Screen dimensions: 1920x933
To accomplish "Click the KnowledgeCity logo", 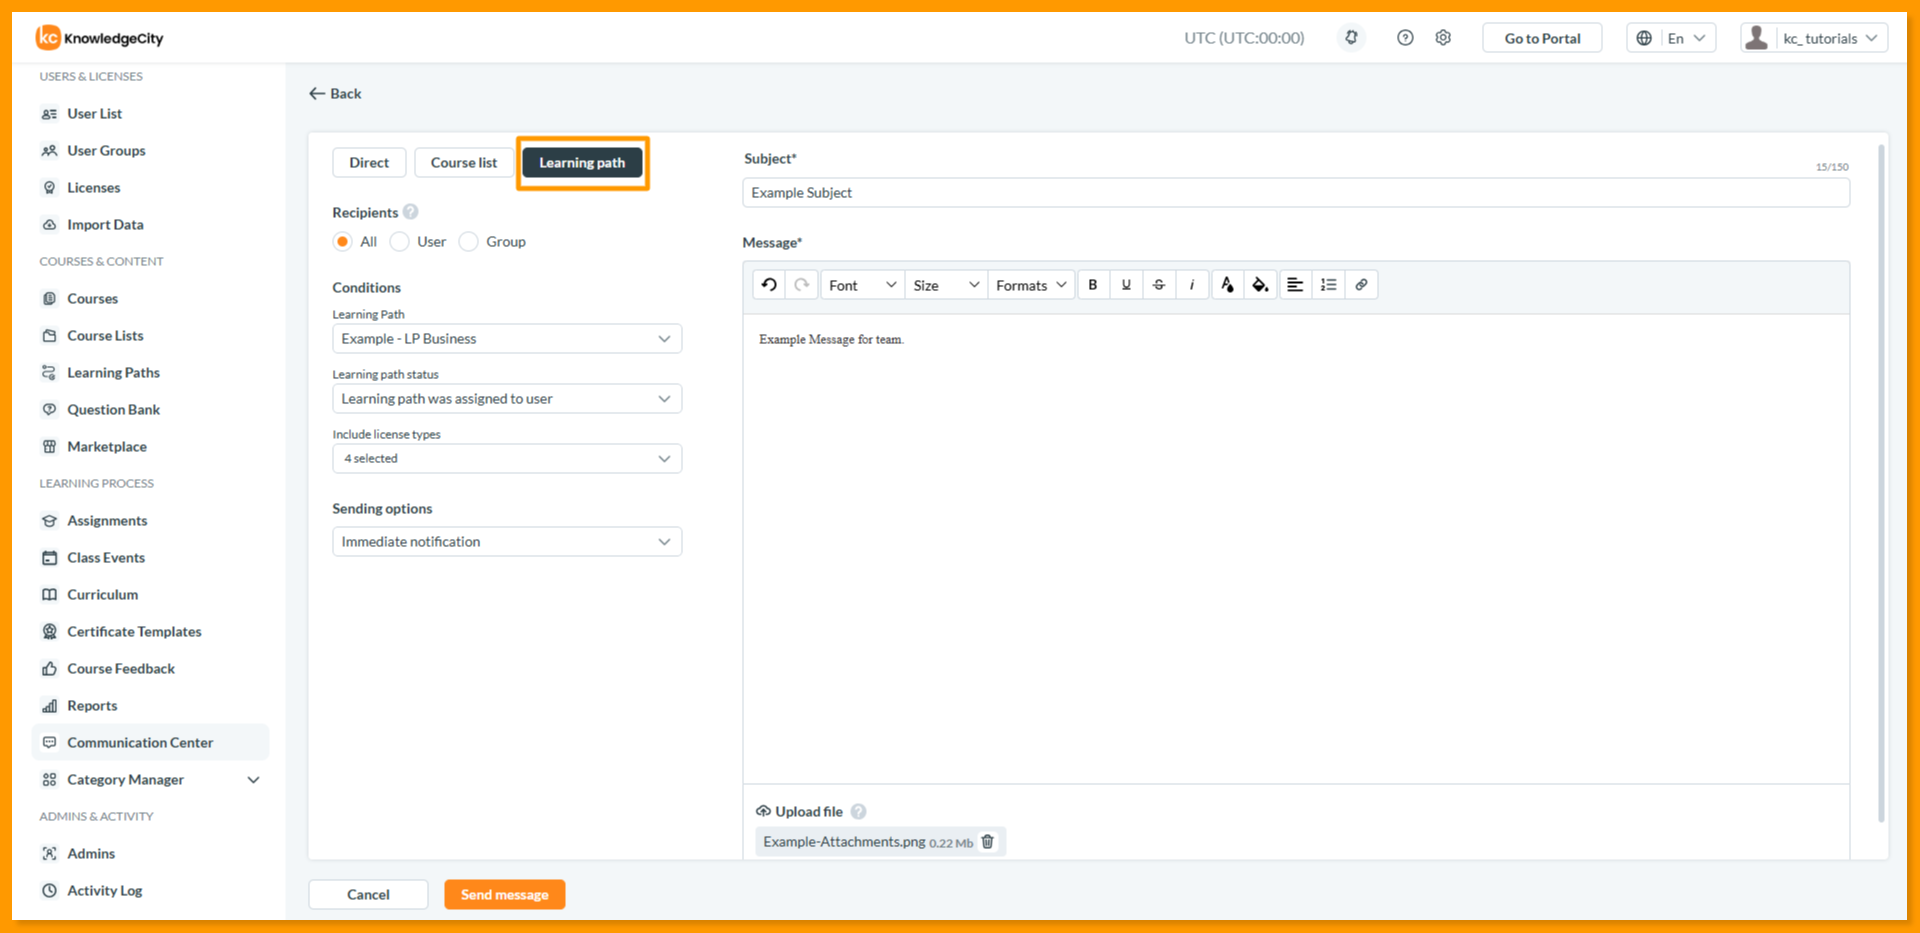I will click(100, 38).
